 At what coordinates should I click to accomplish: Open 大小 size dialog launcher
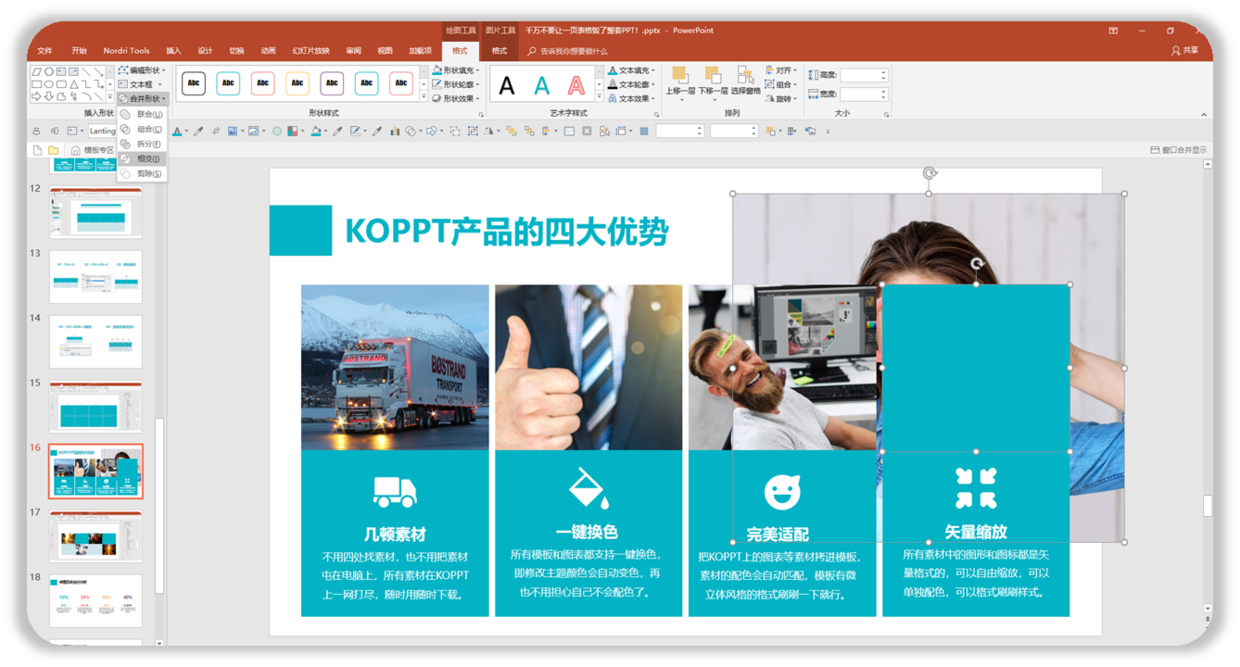886,115
